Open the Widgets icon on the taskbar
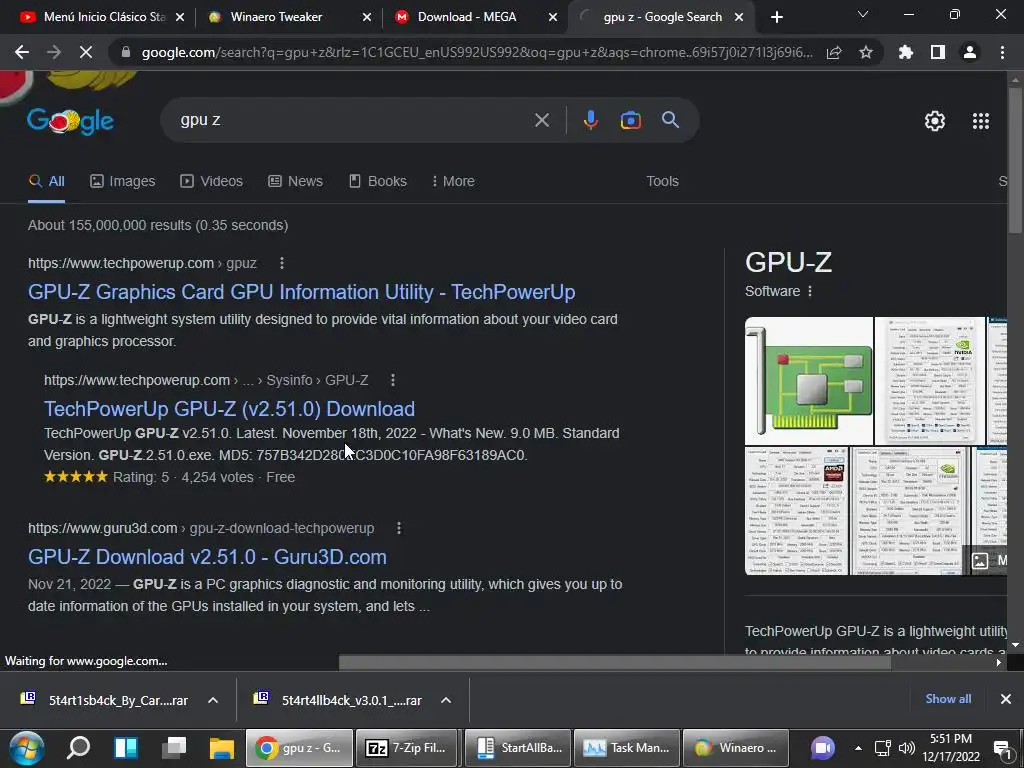 (x=125, y=748)
